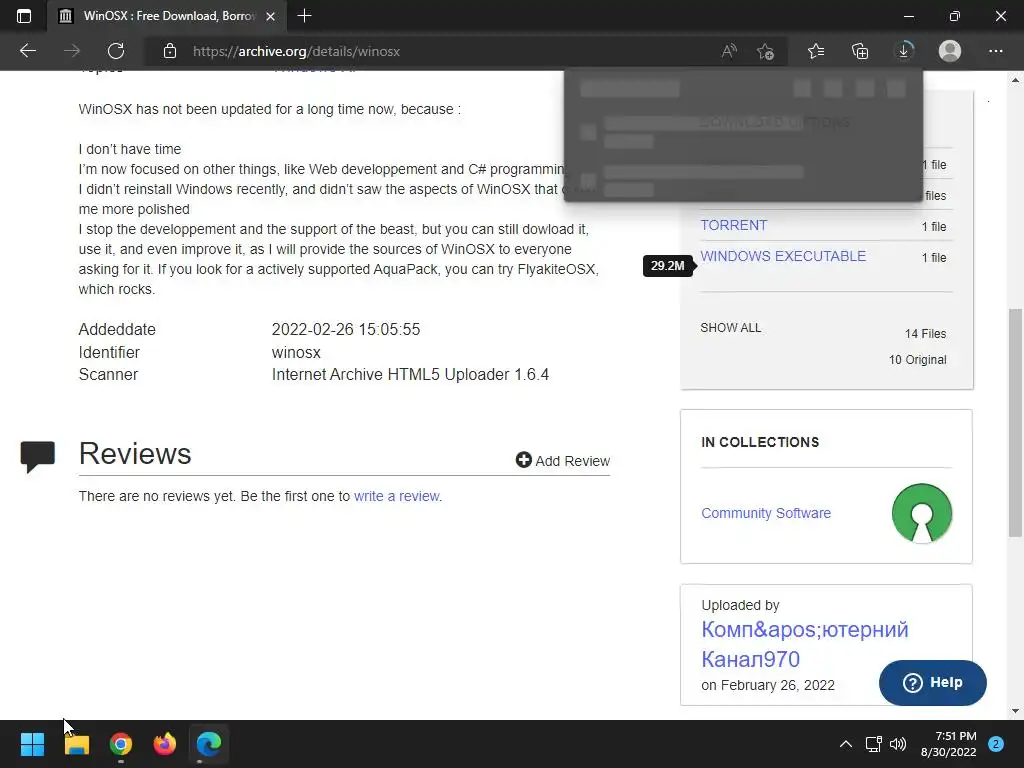Show hidden system tray icons
The image size is (1024, 768).
845,744
